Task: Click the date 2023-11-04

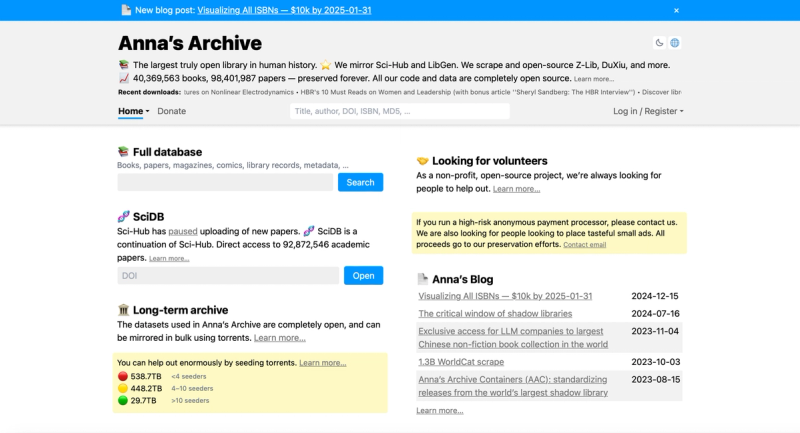Action: tap(655, 331)
